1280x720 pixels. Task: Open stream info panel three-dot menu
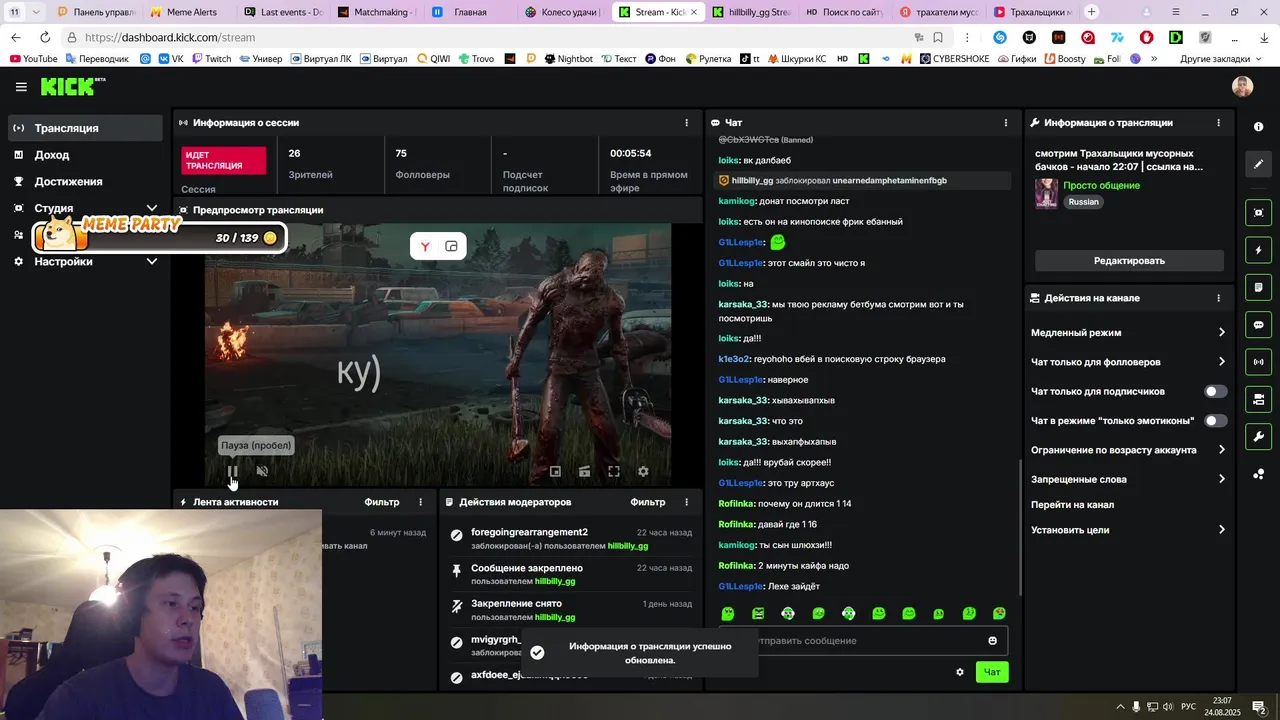tap(1218, 123)
